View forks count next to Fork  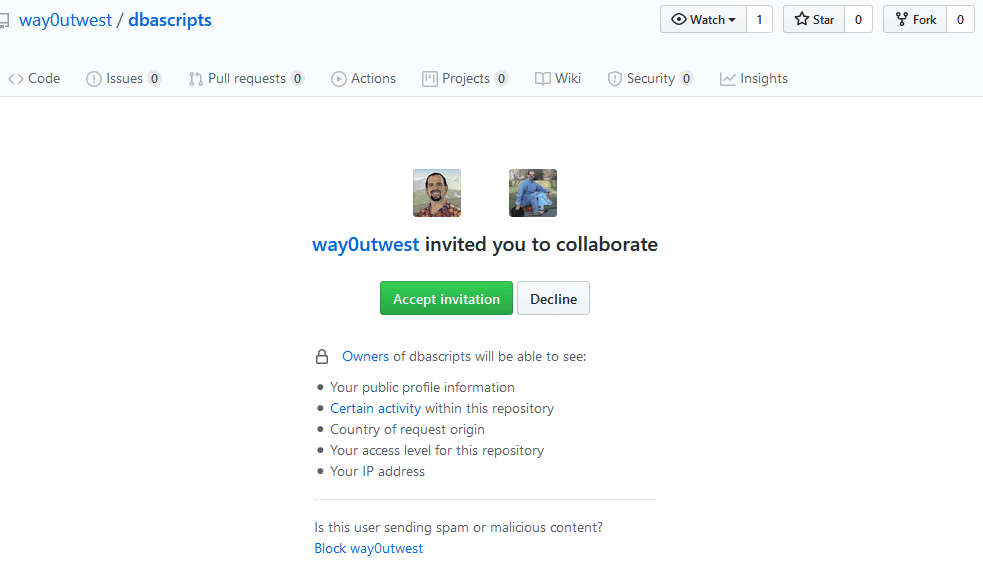pos(960,19)
